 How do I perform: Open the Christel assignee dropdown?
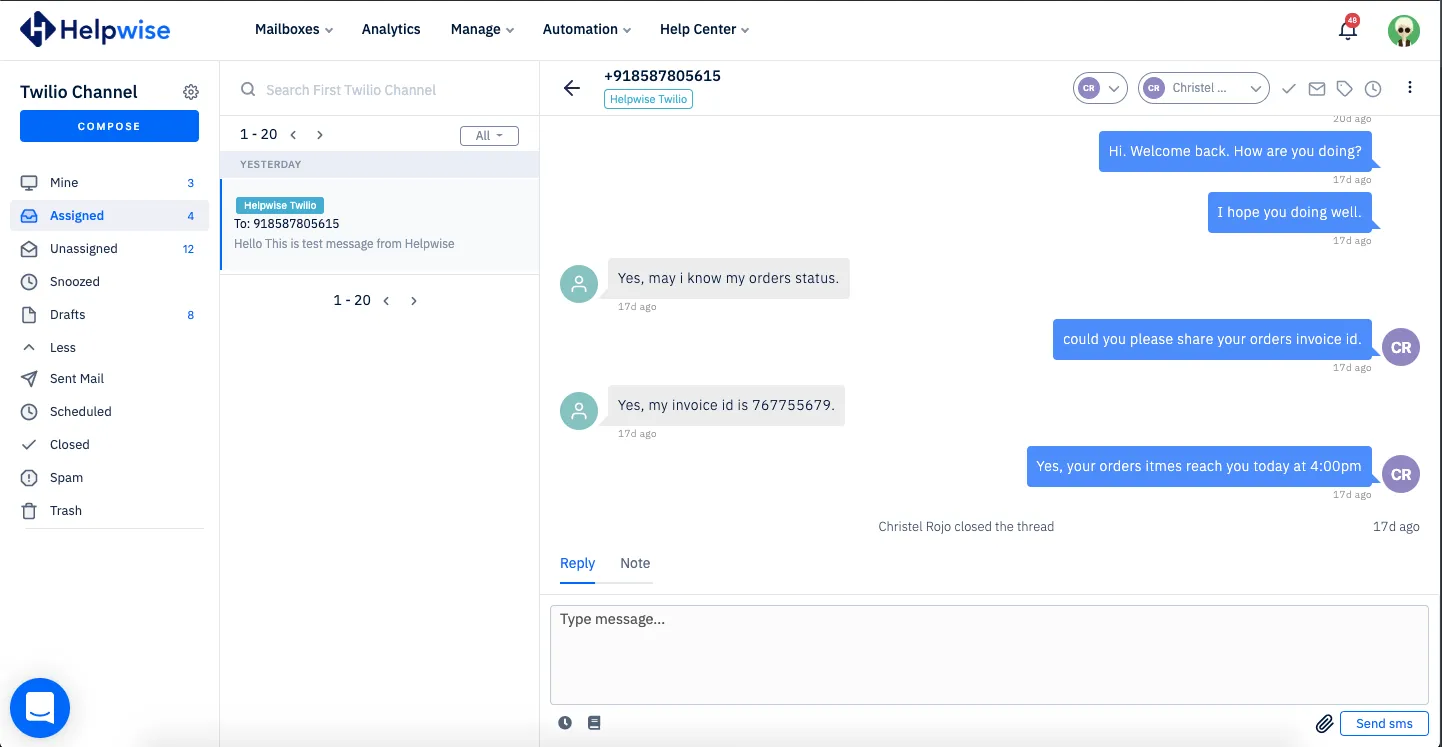click(1204, 88)
